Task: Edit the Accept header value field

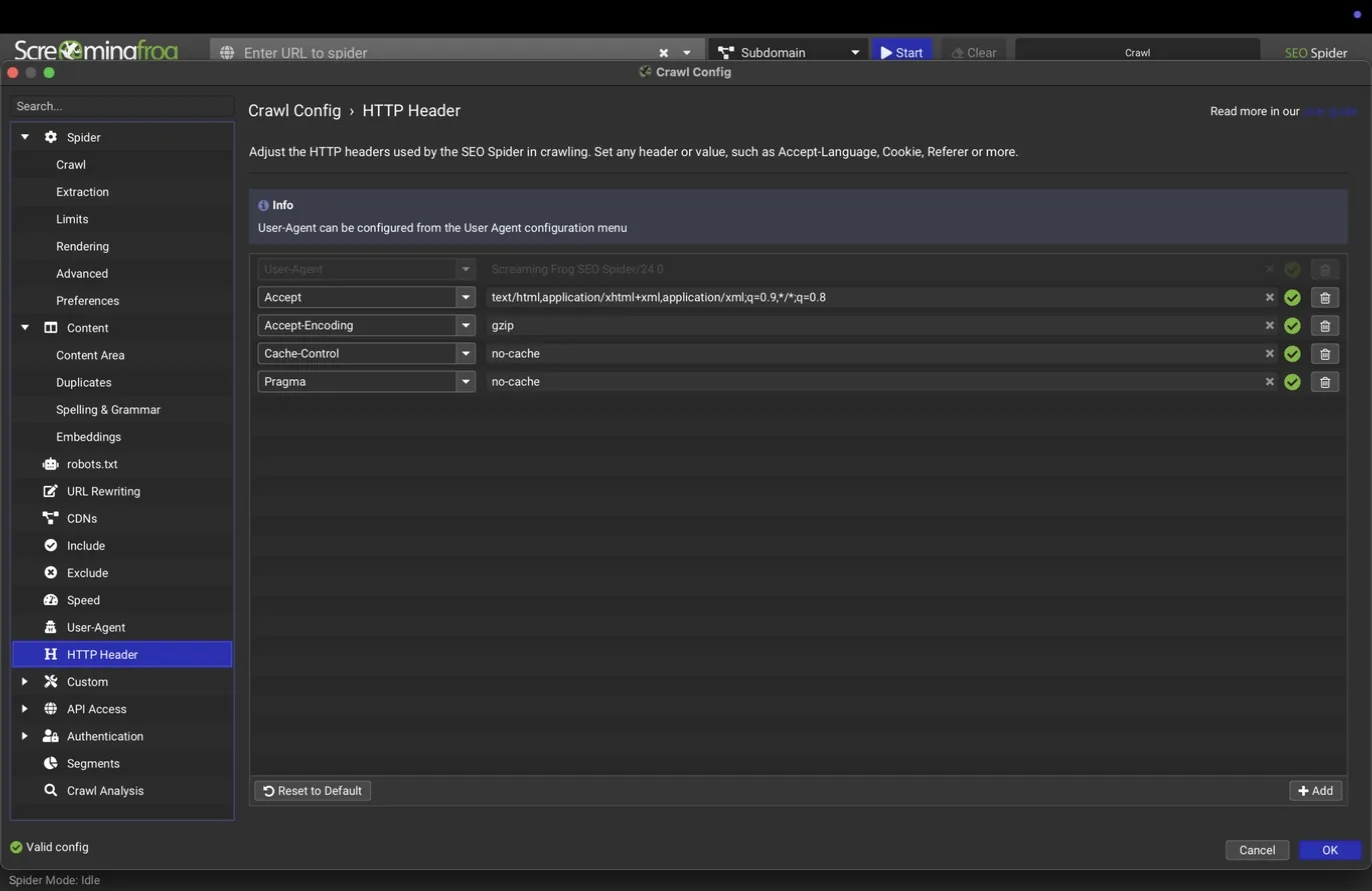Action: [873, 297]
